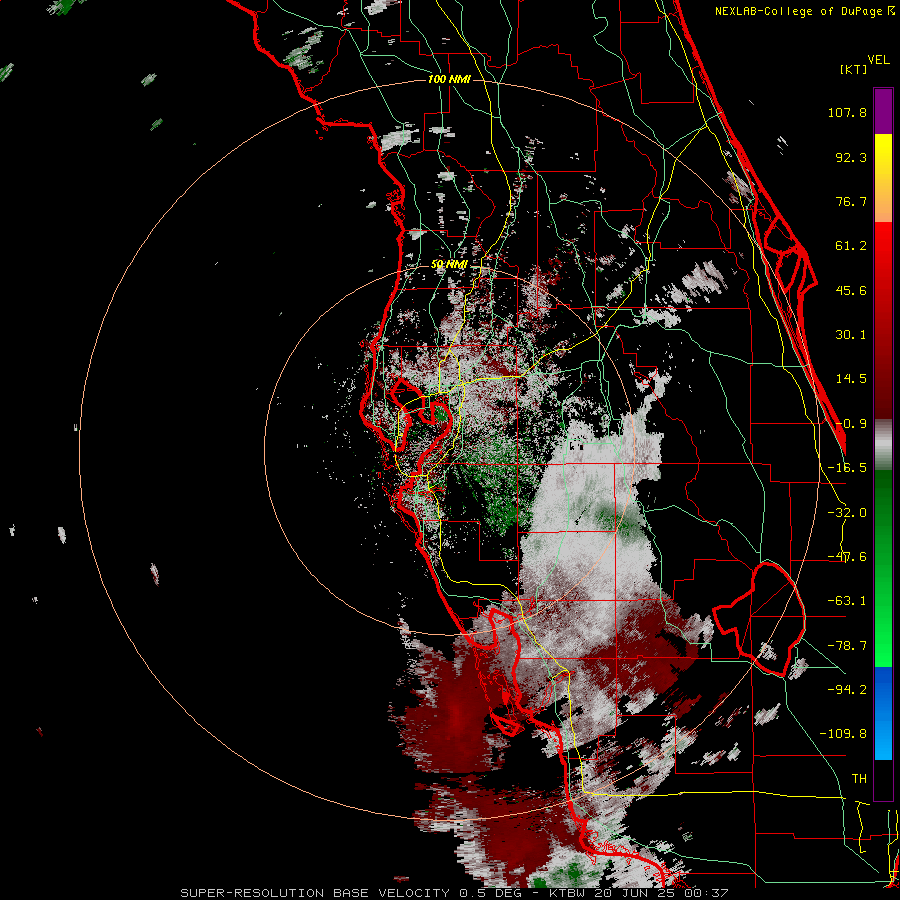Click the Super-Resolution Base Velocity caption text
900x900 pixels.
454,893
